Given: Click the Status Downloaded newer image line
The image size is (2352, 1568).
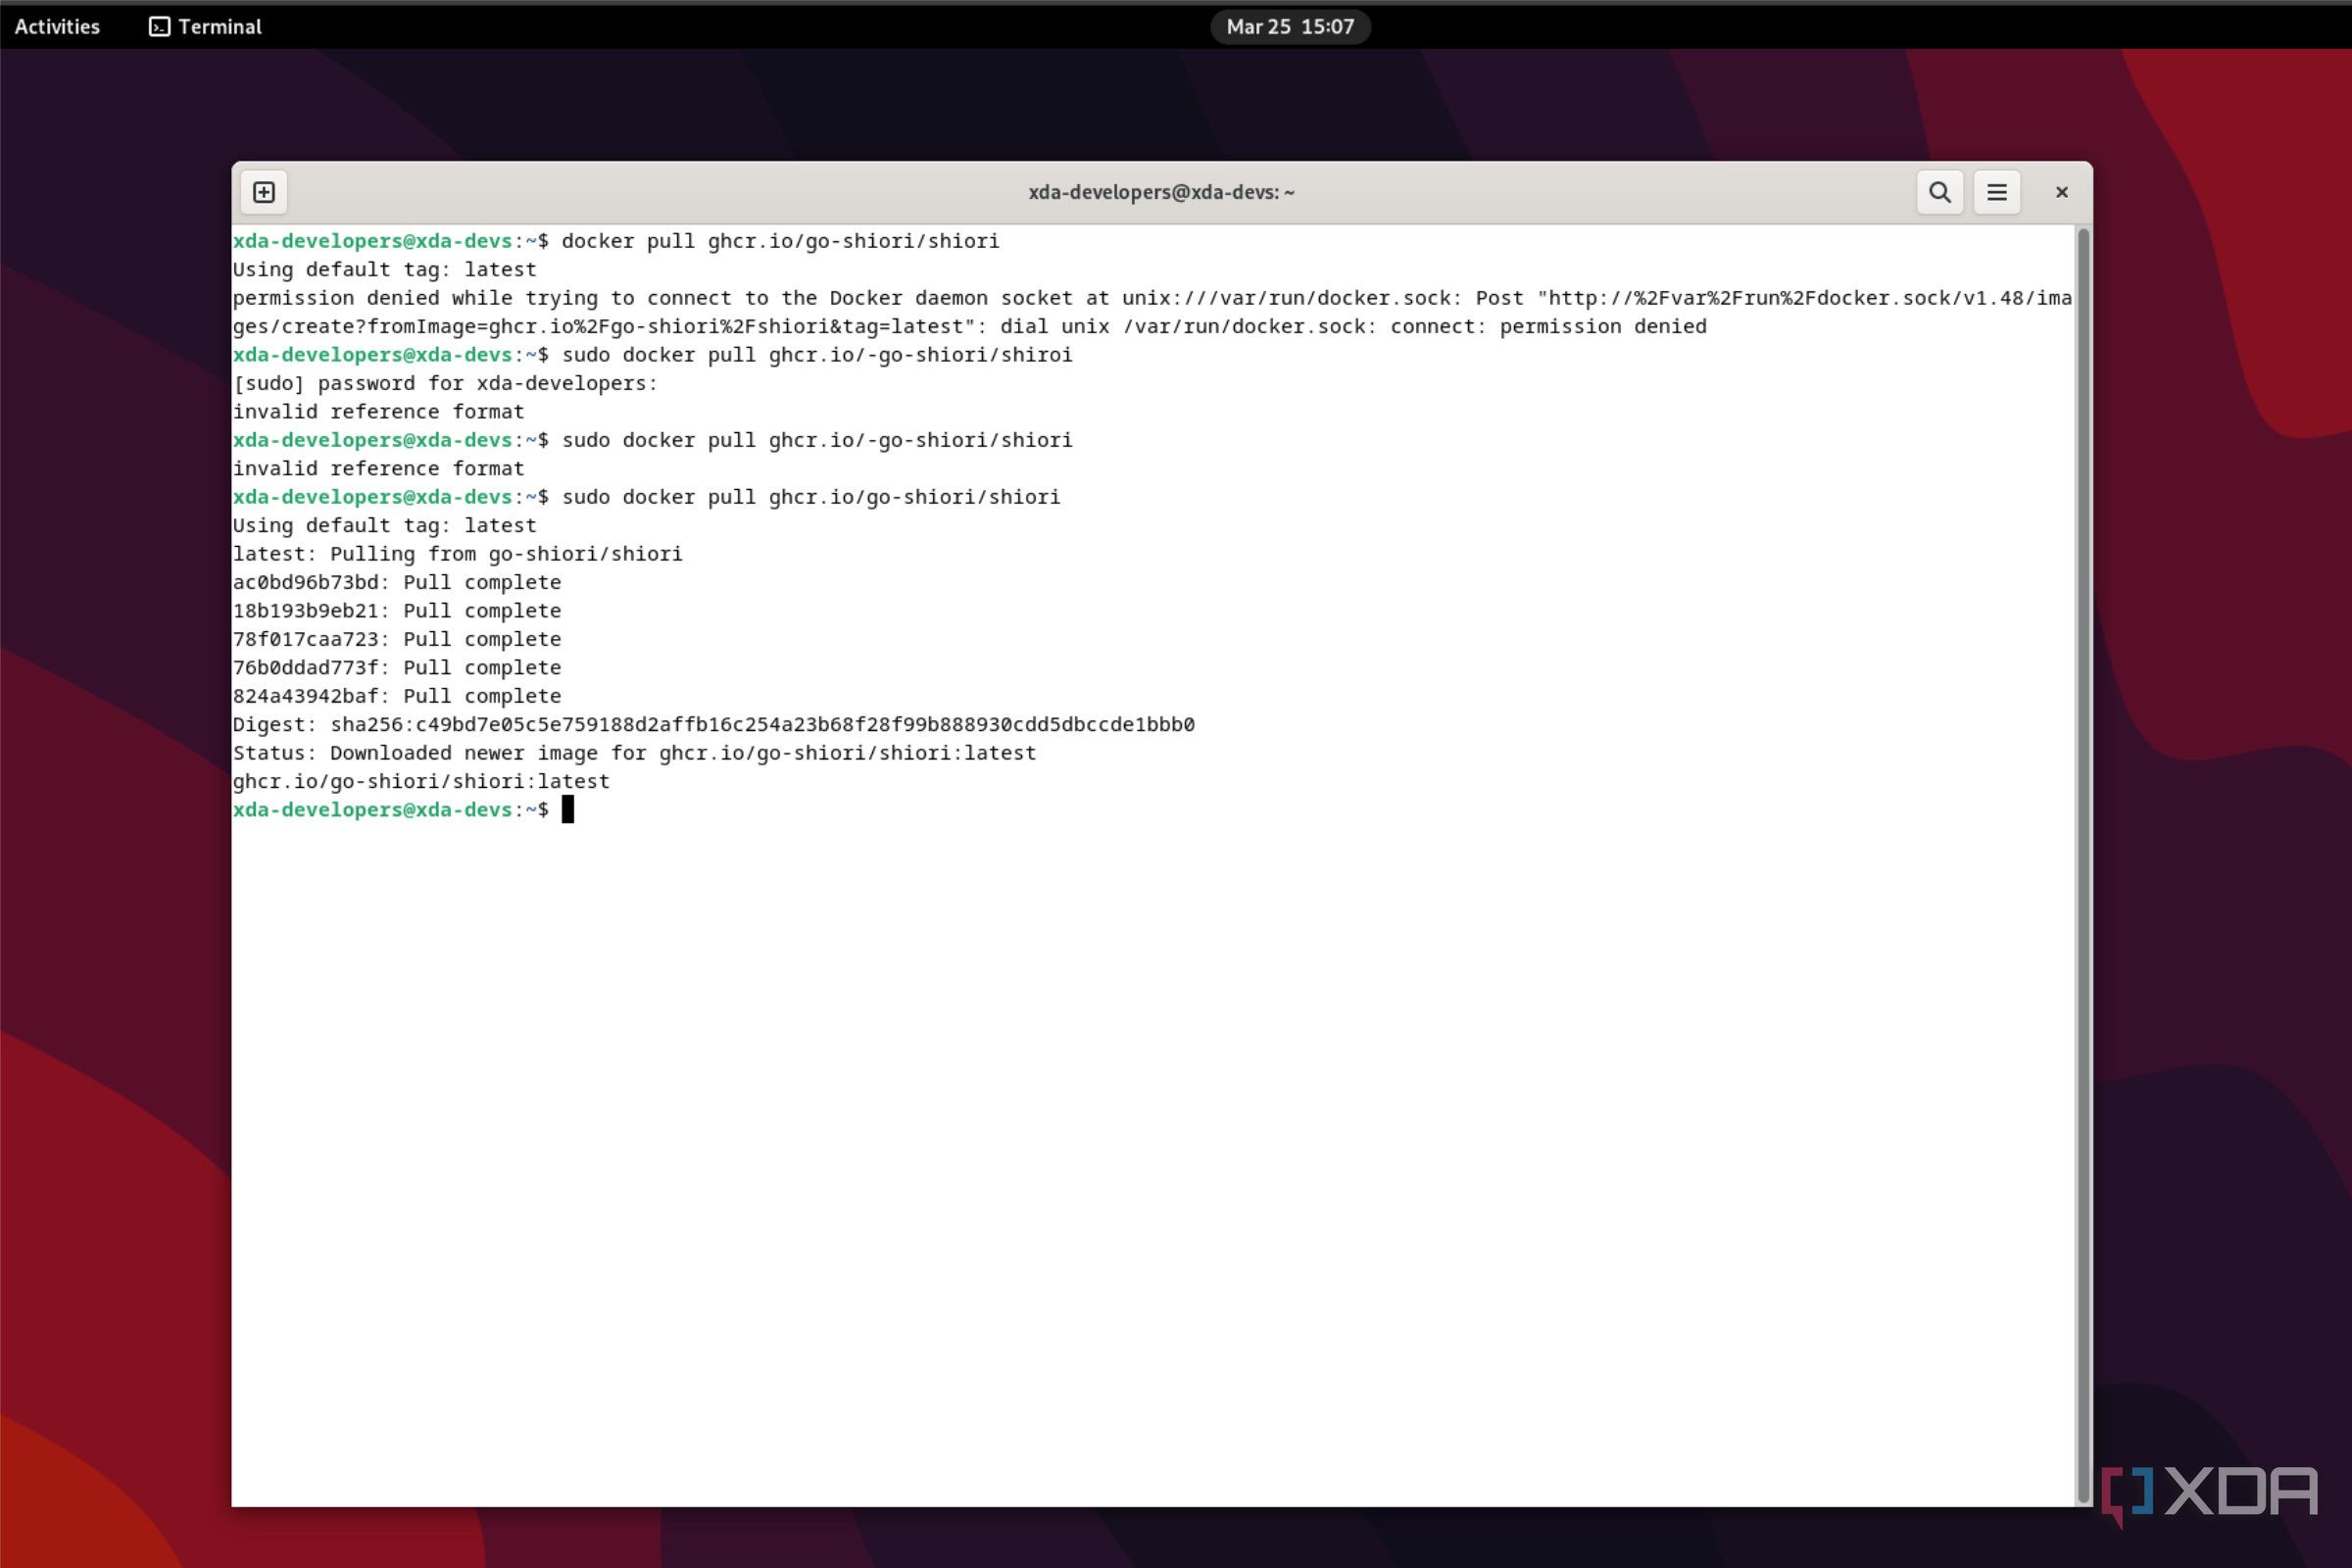Looking at the screenshot, I should [x=634, y=753].
